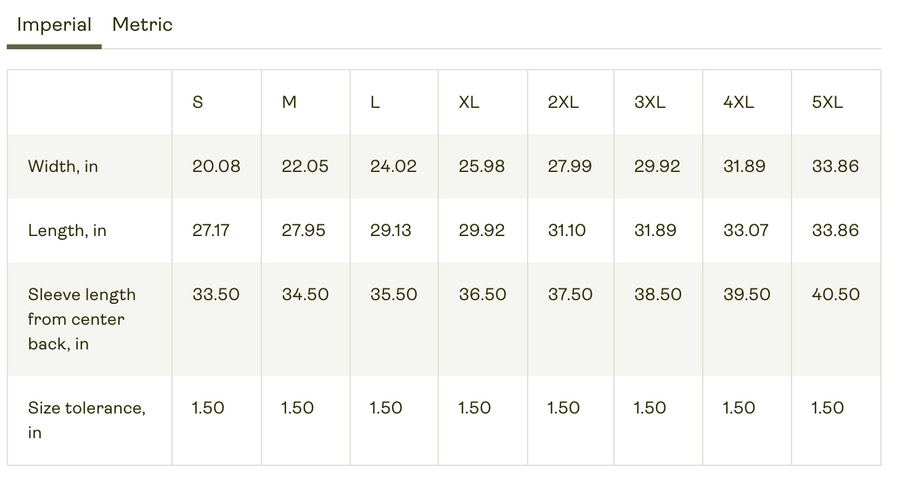
Task: Click the L size column header
Action: (375, 102)
